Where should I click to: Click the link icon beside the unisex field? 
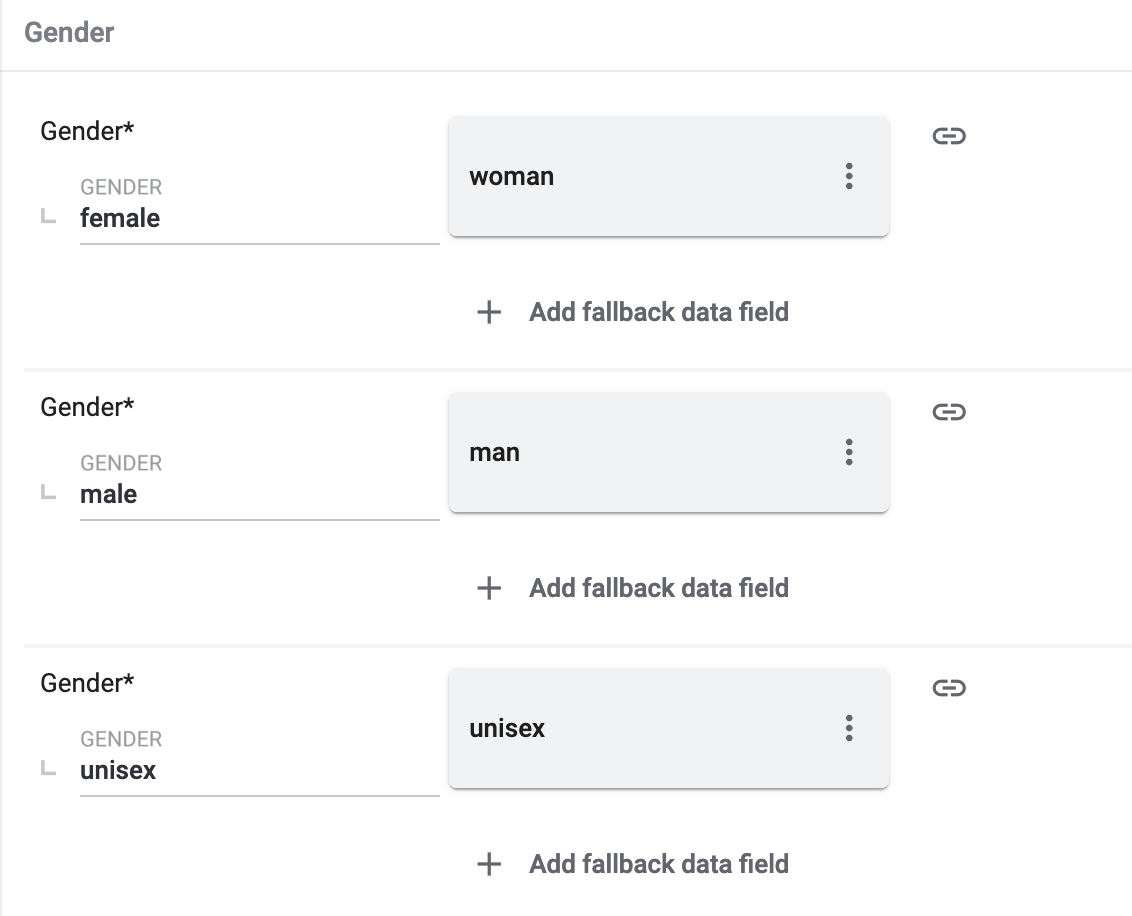[948, 688]
